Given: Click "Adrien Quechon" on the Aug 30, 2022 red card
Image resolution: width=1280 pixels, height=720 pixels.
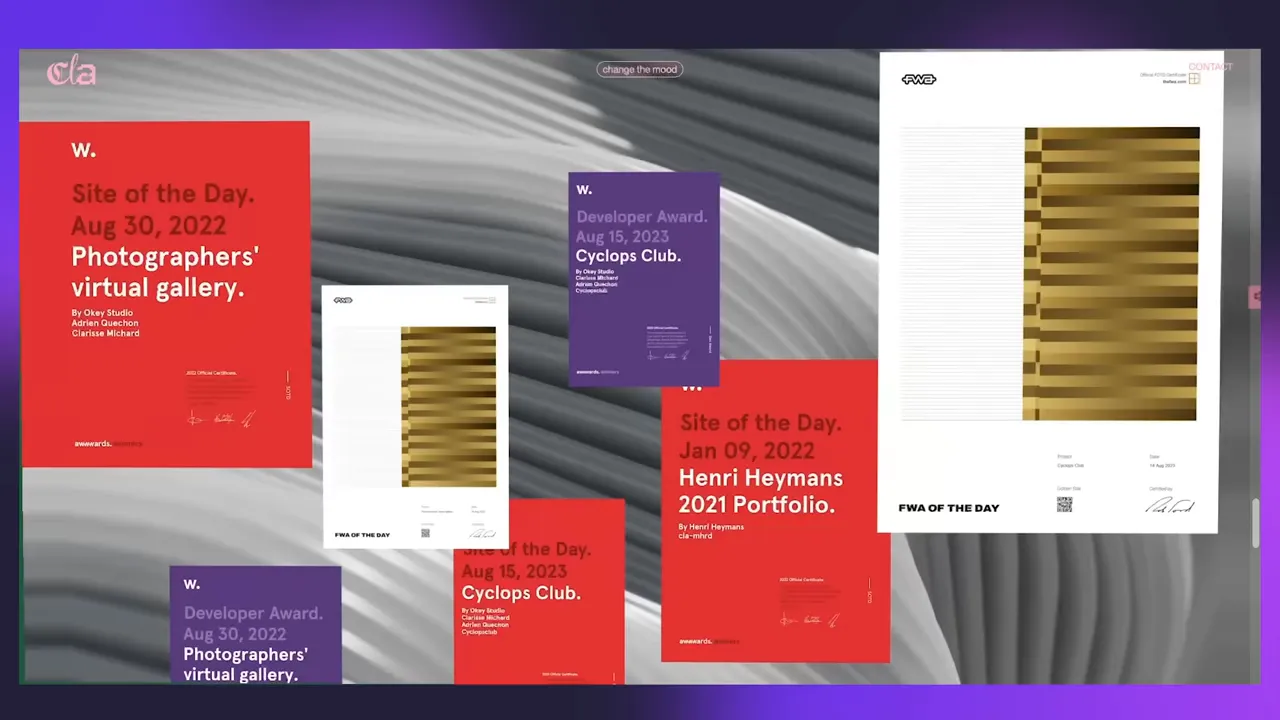Looking at the screenshot, I should pos(105,323).
